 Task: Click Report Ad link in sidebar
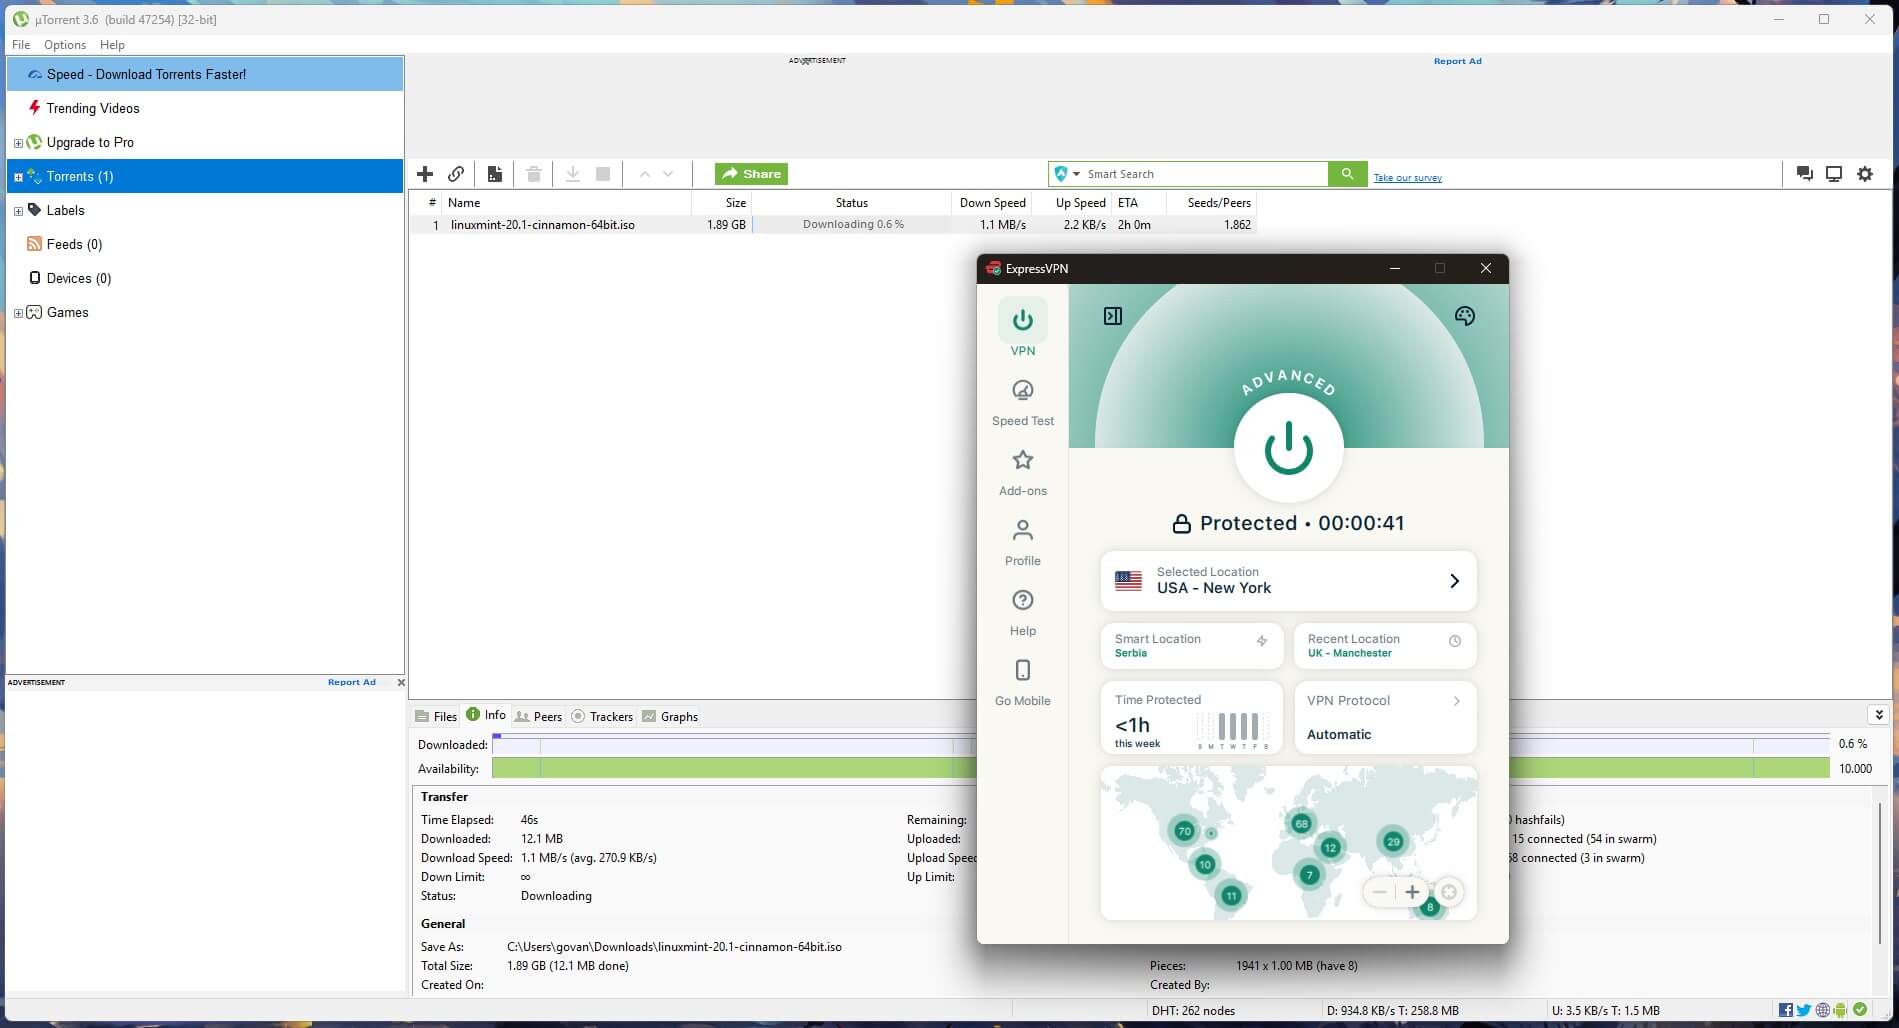[x=352, y=682]
